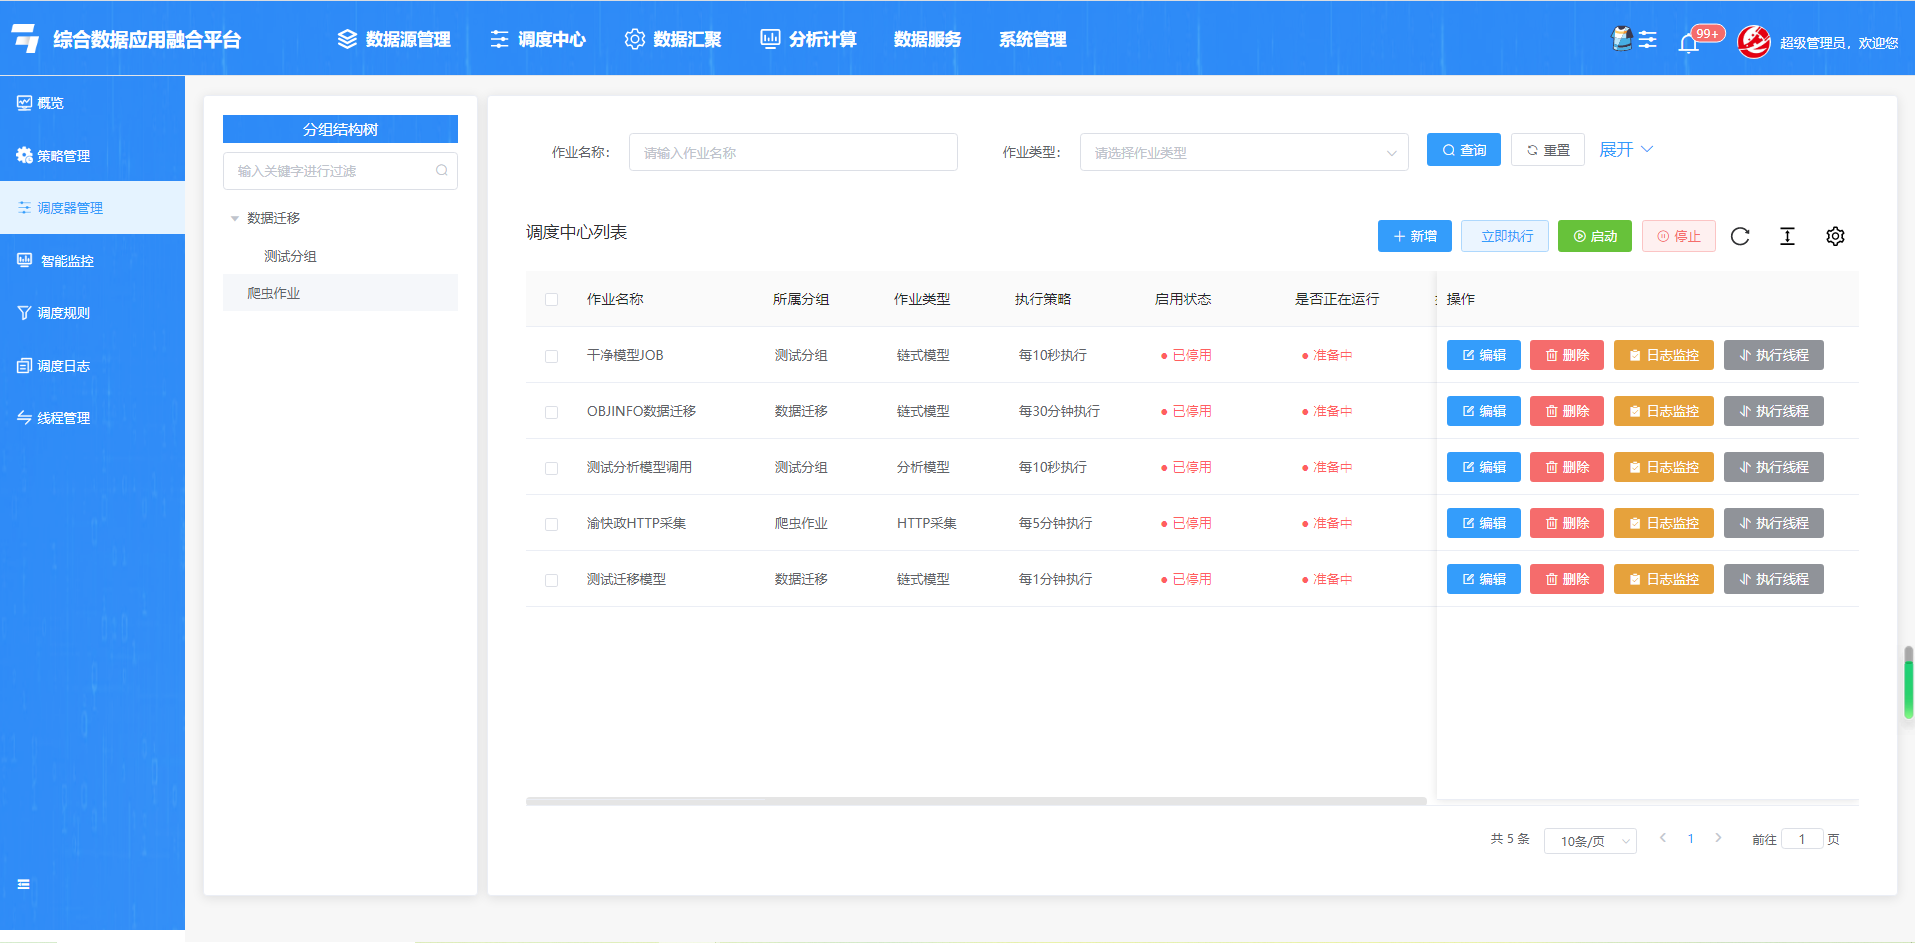Click the 执行策略 column header

(1043, 299)
